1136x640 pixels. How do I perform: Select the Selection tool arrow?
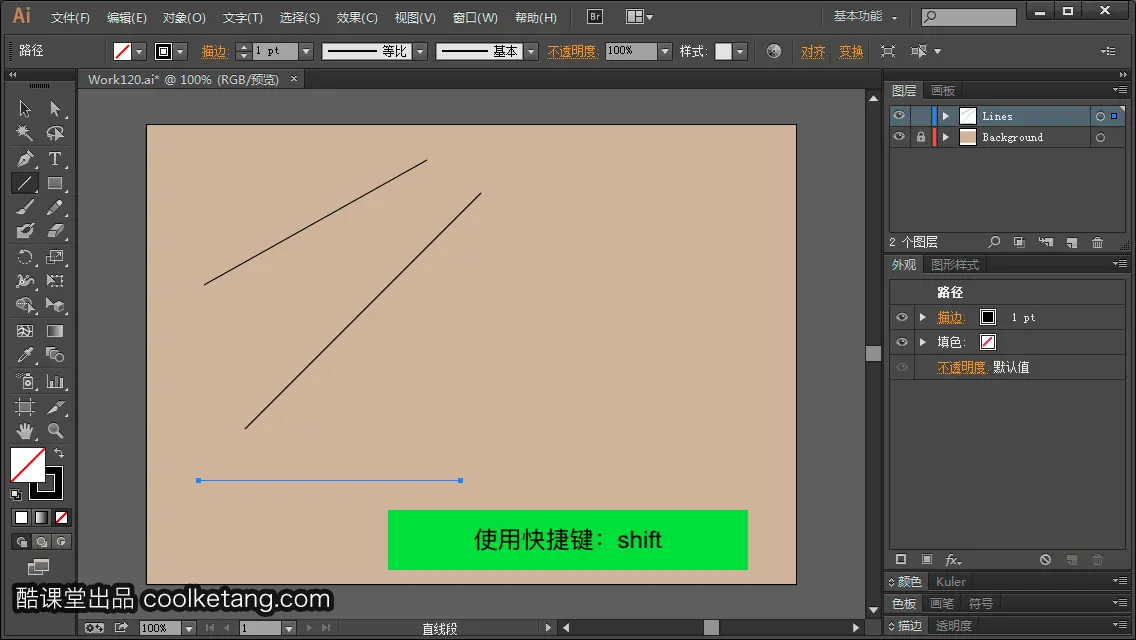25,109
